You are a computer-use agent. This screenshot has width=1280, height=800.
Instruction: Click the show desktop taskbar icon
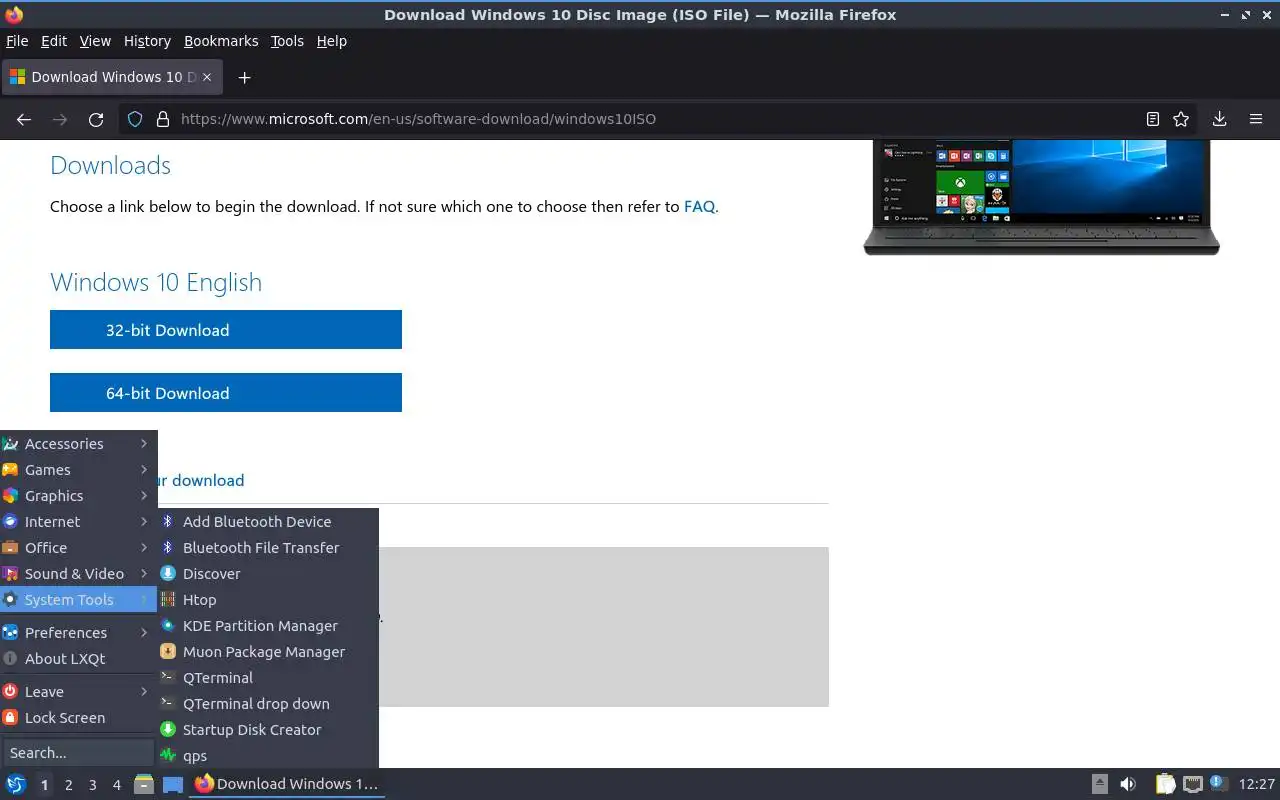[x=173, y=784]
